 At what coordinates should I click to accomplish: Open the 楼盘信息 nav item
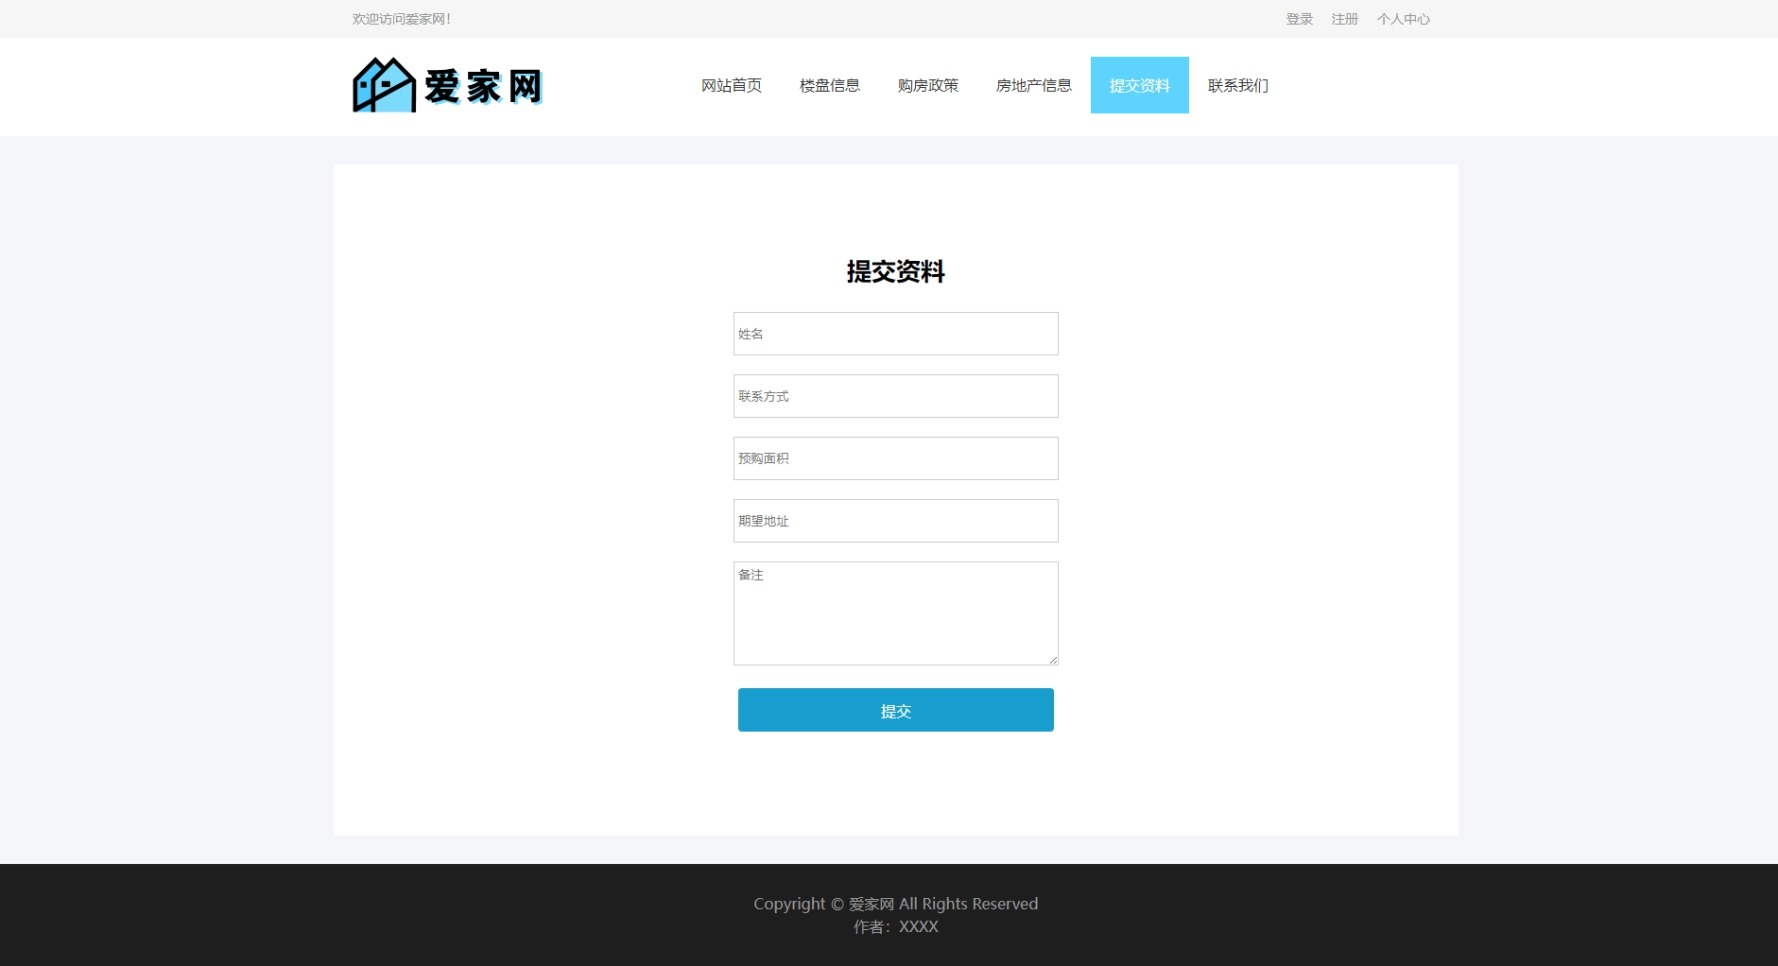(x=829, y=86)
